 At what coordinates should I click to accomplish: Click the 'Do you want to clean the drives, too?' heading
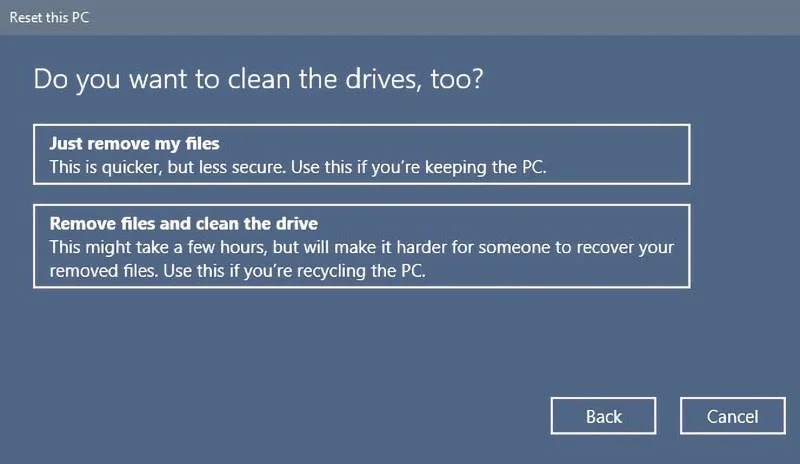click(x=258, y=80)
